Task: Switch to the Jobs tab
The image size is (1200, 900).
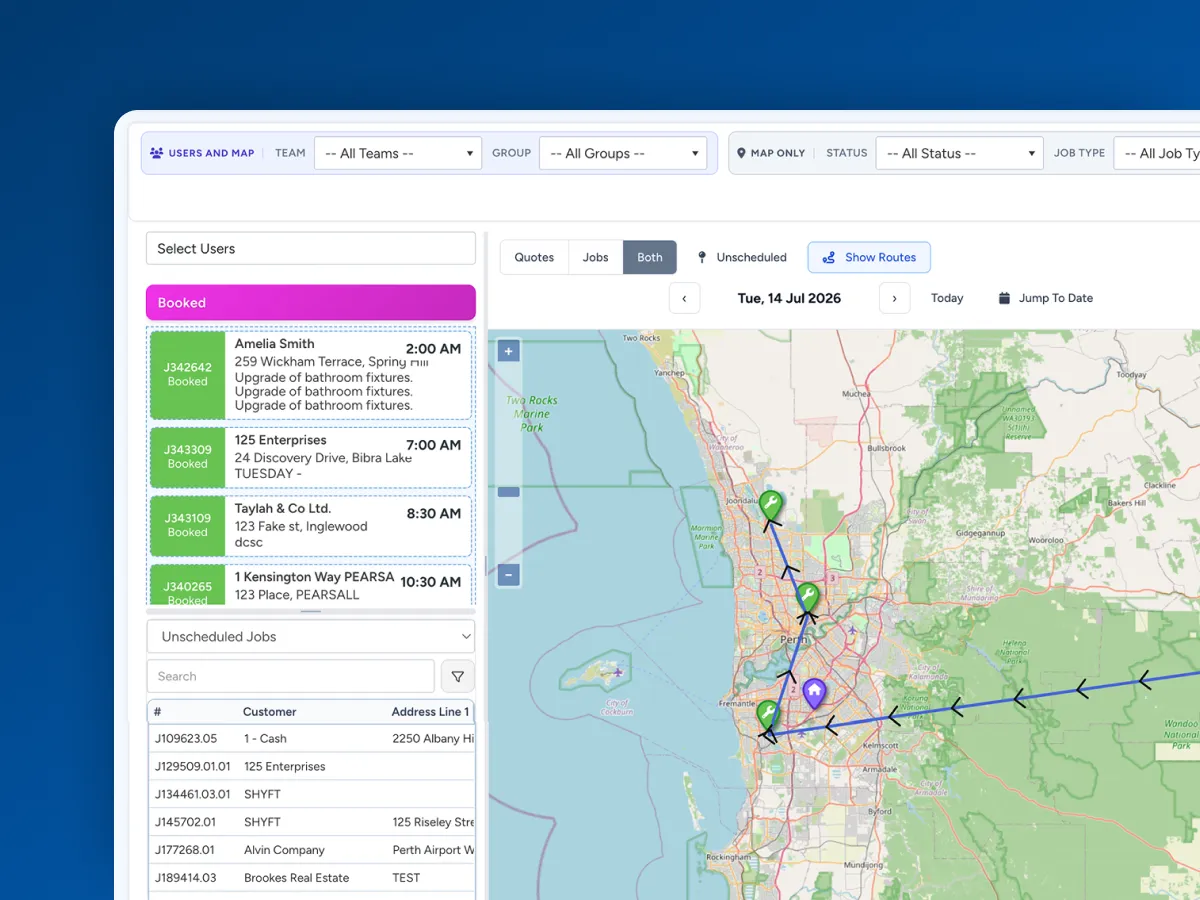Action: (x=596, y=257)
